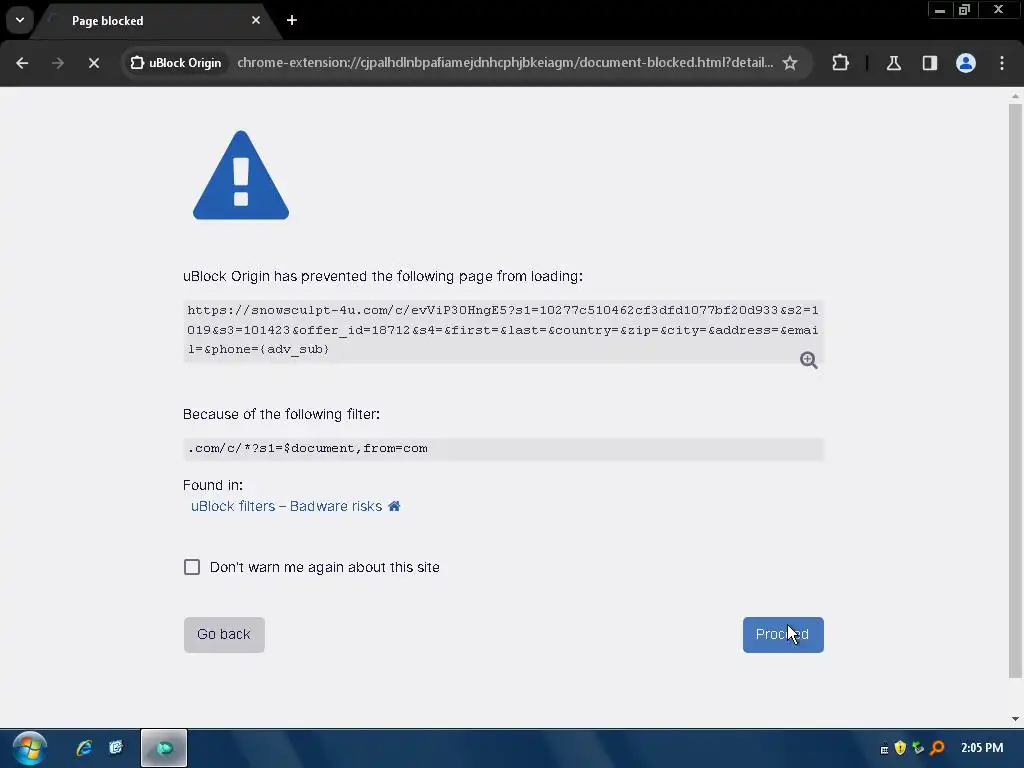Viewport: 1024px width, 768px height.
Task: Bookmark this page with the star icon
Action: click(790, 63)
